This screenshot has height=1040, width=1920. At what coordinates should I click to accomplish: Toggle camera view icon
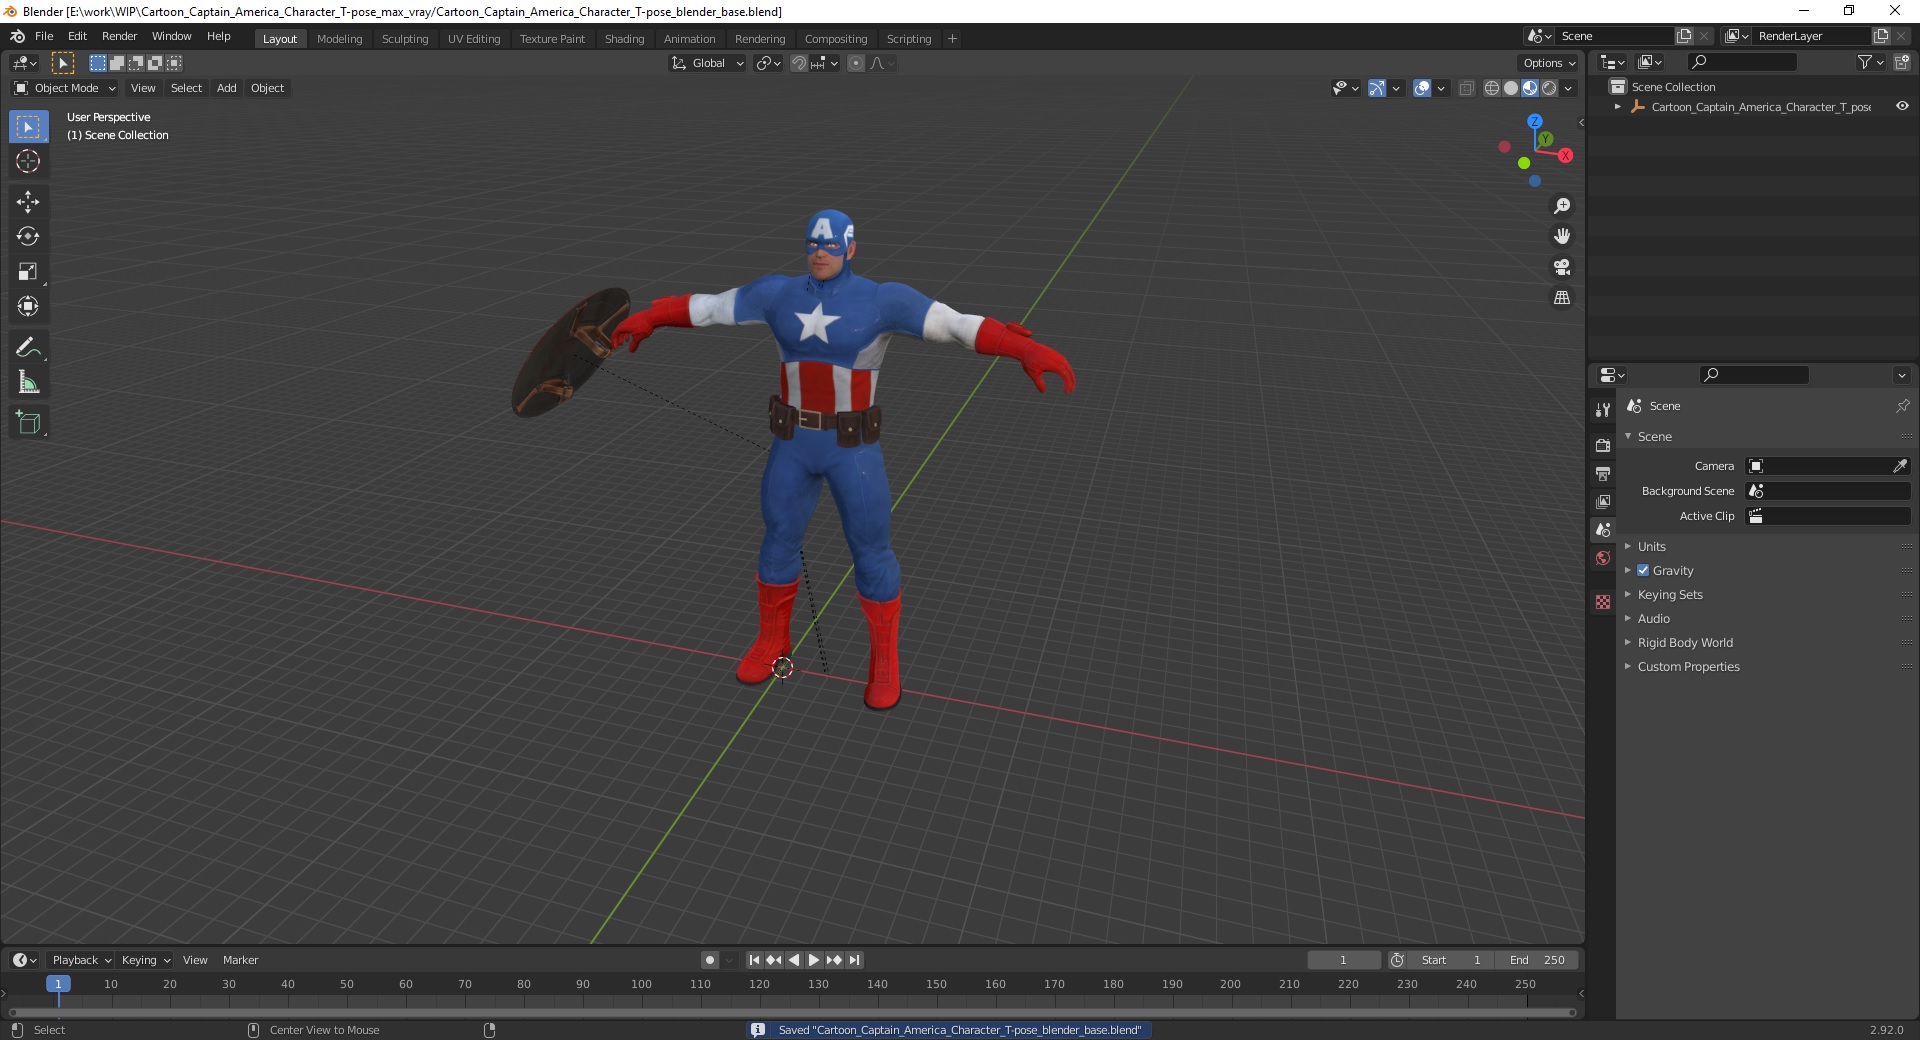coord(1561,267)
